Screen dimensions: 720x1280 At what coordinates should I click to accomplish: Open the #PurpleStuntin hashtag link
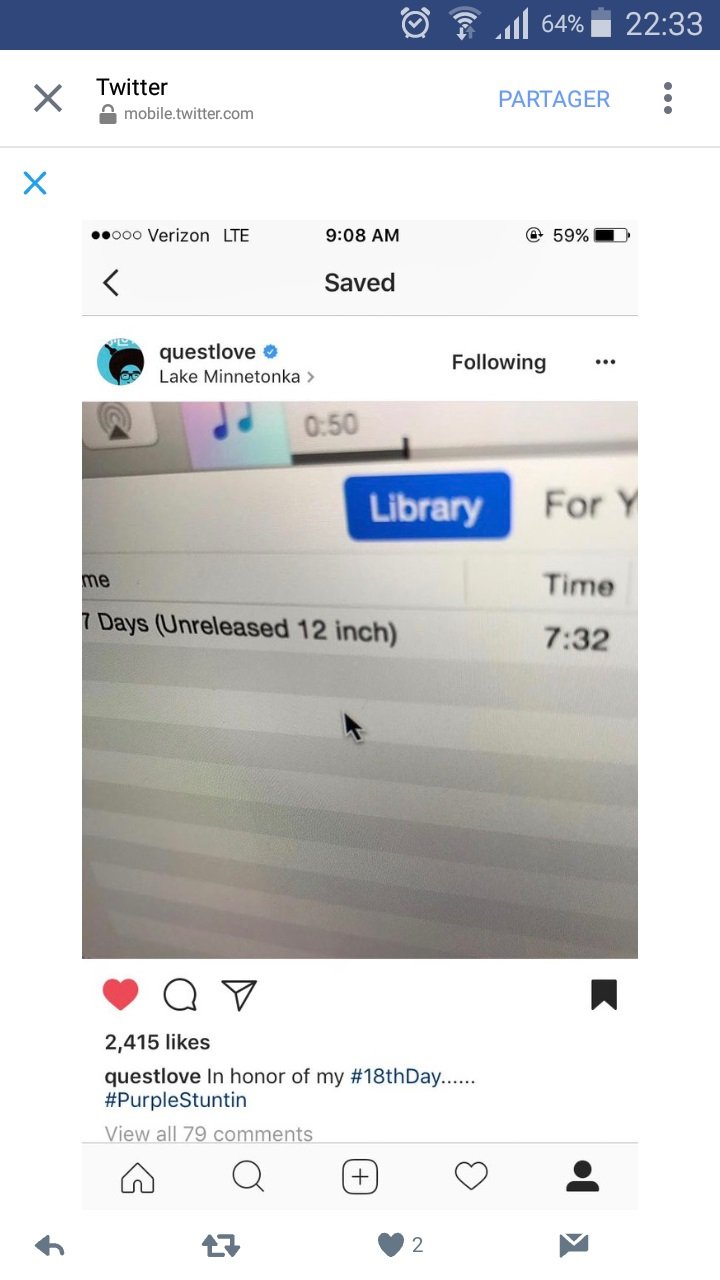[x=176, y=1100]
